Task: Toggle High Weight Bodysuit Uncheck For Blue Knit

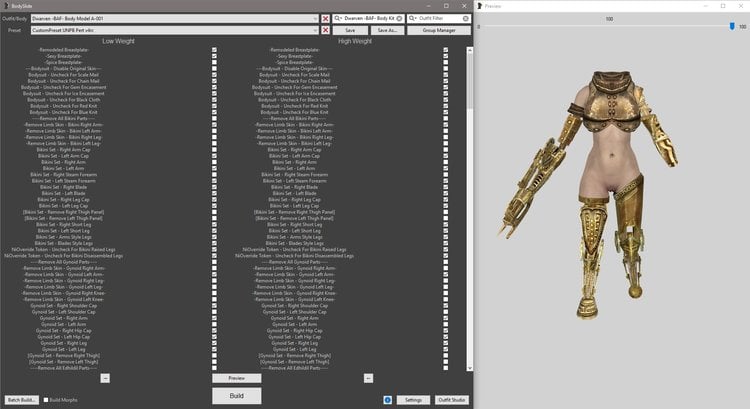Action: point(446,112)
